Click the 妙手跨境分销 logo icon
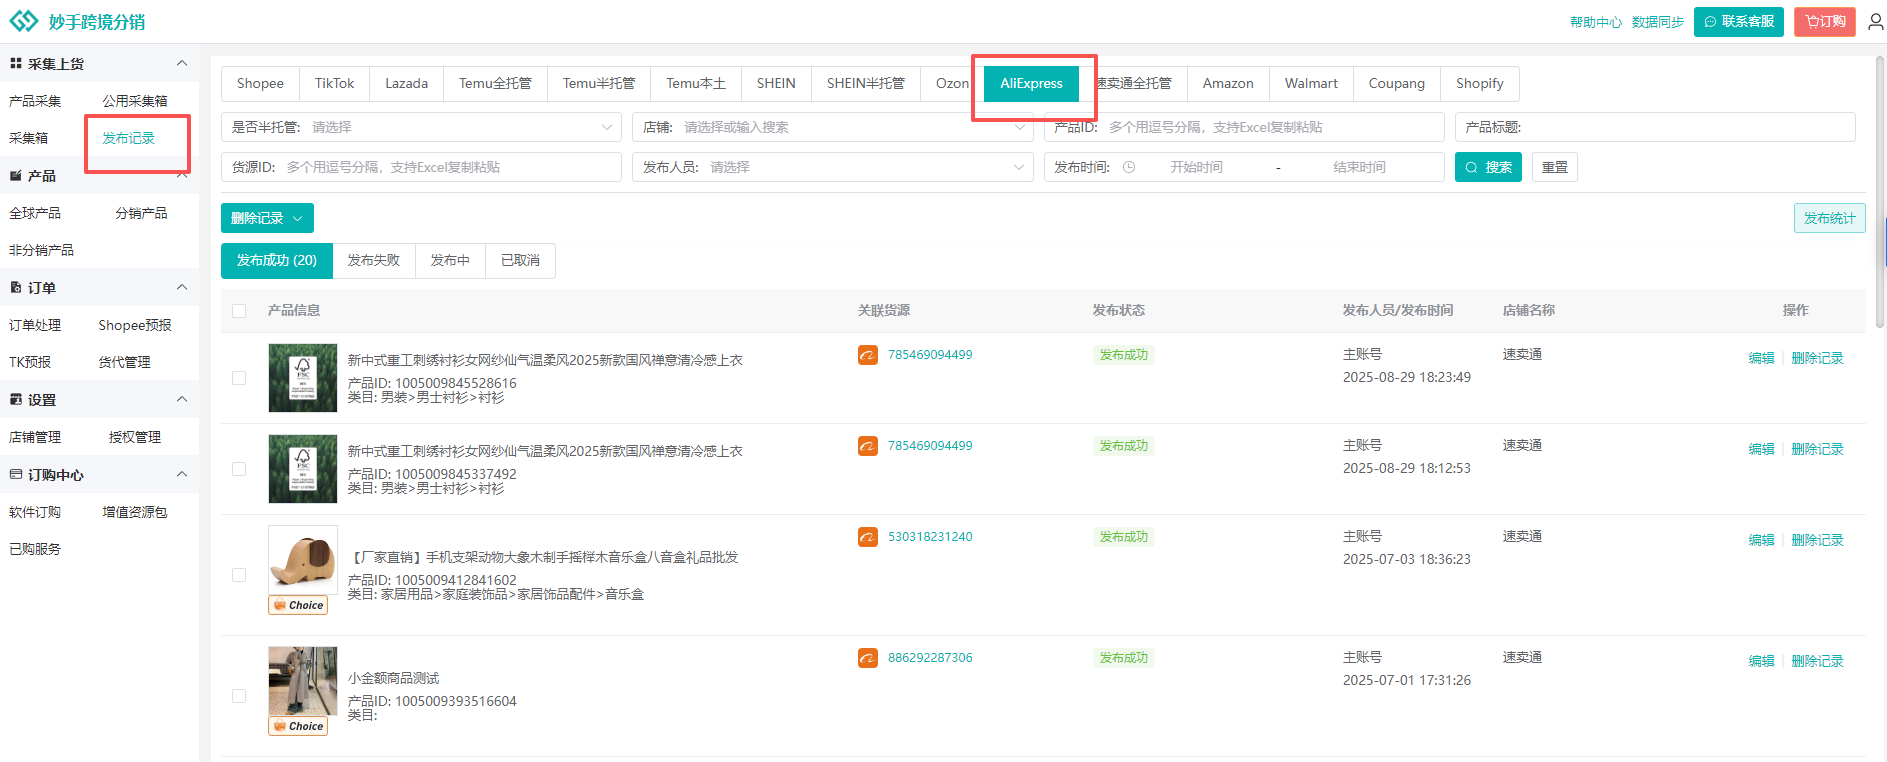 point(23,21)
